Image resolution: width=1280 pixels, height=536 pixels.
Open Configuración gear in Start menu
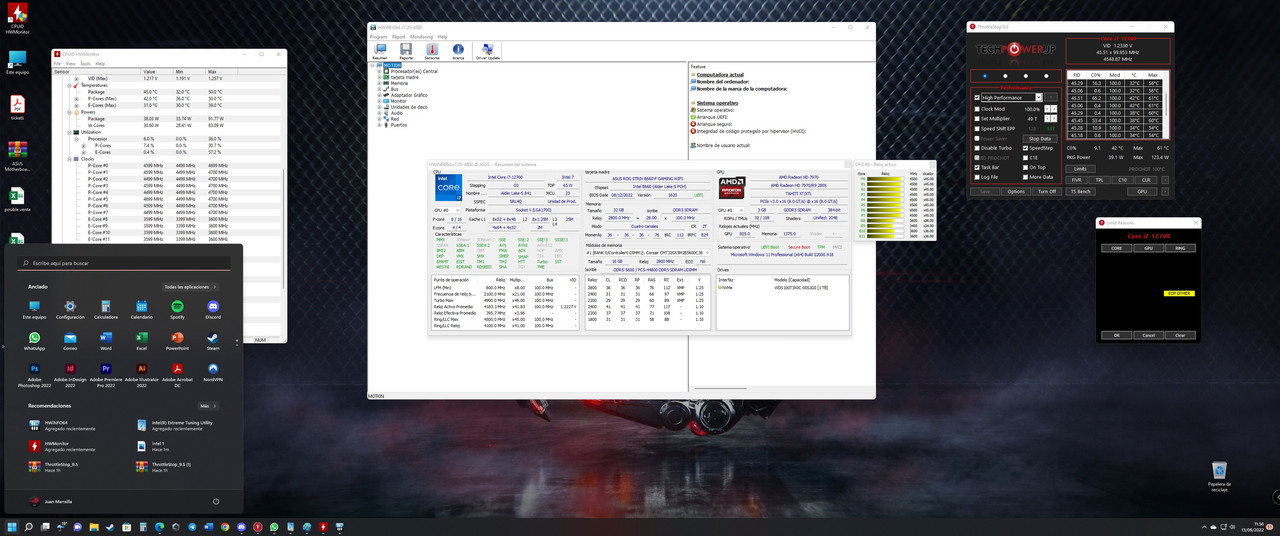pyautogui.click(x=70, y=309)
